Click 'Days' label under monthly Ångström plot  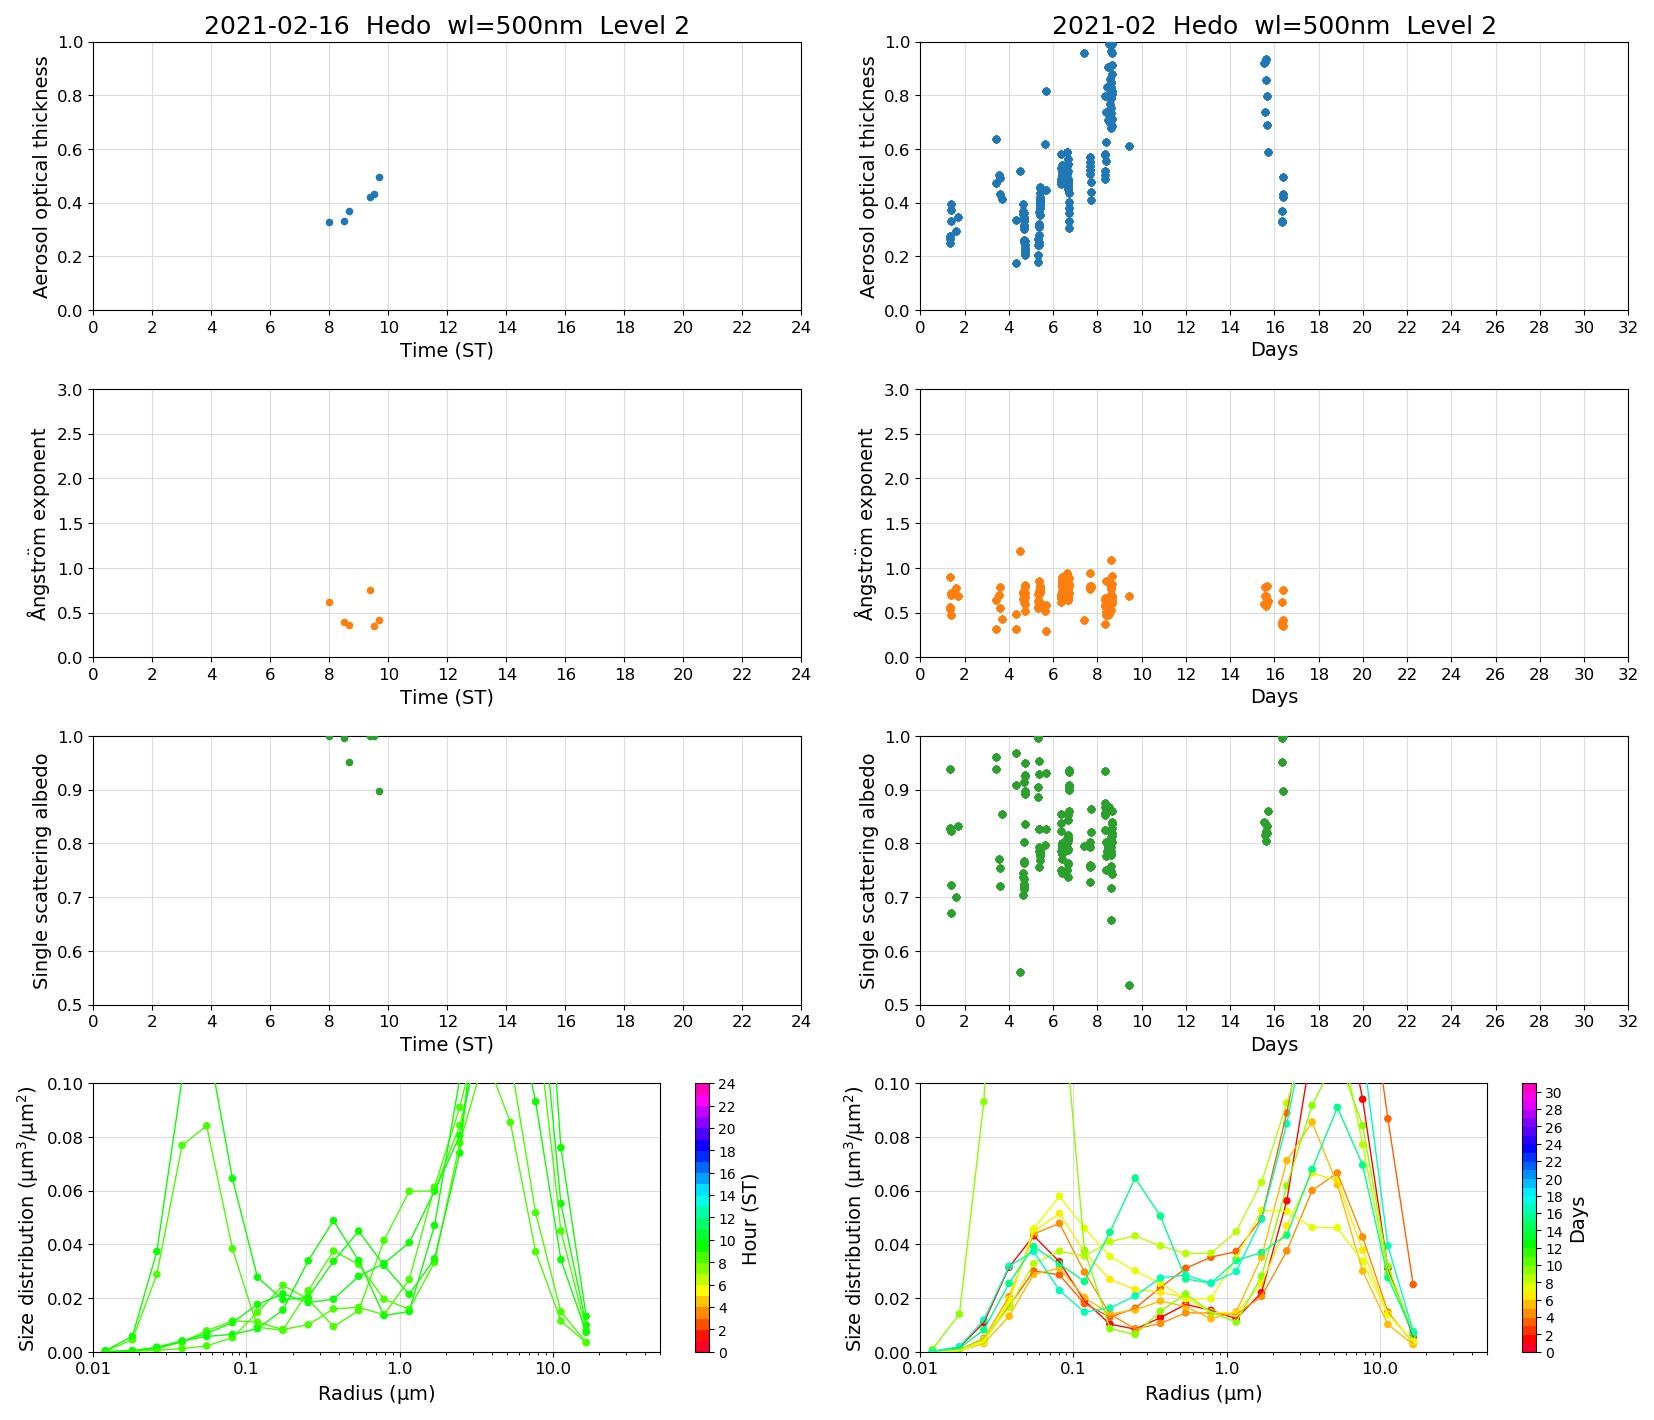[1274, 697]
